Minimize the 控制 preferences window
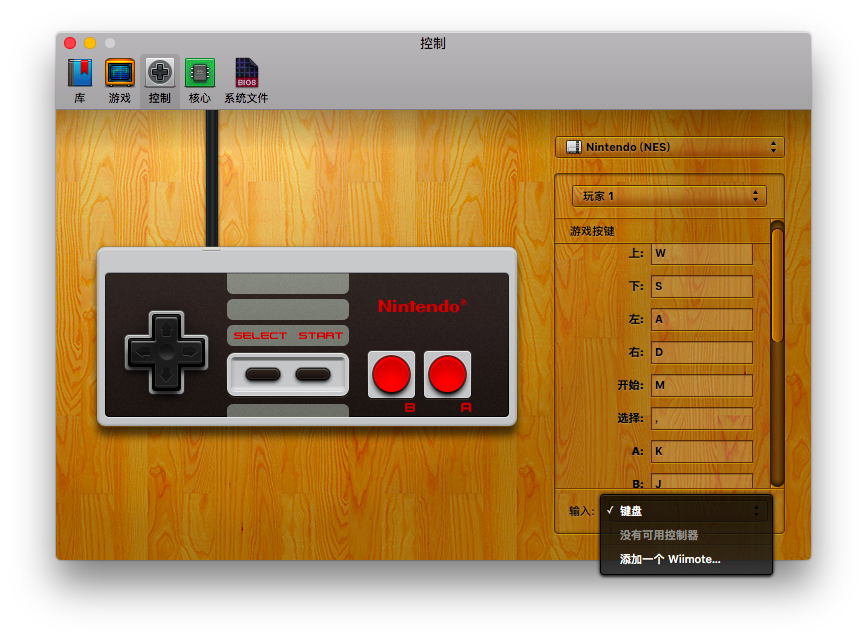Screen dimensions: 867x640 [x=90, y=43]
